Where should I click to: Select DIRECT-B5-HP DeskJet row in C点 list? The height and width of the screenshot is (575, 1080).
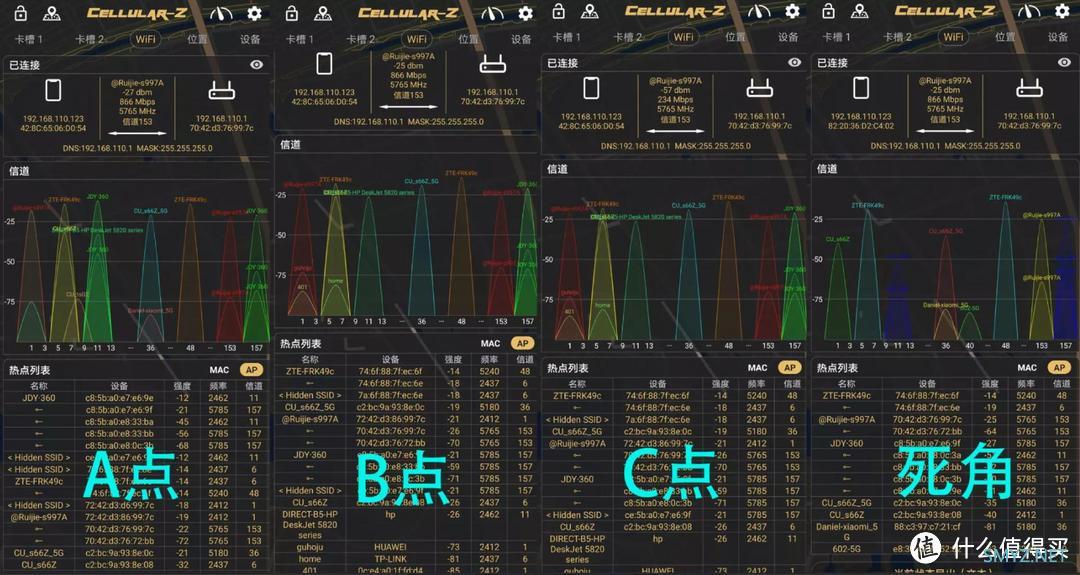click(673, 549)
